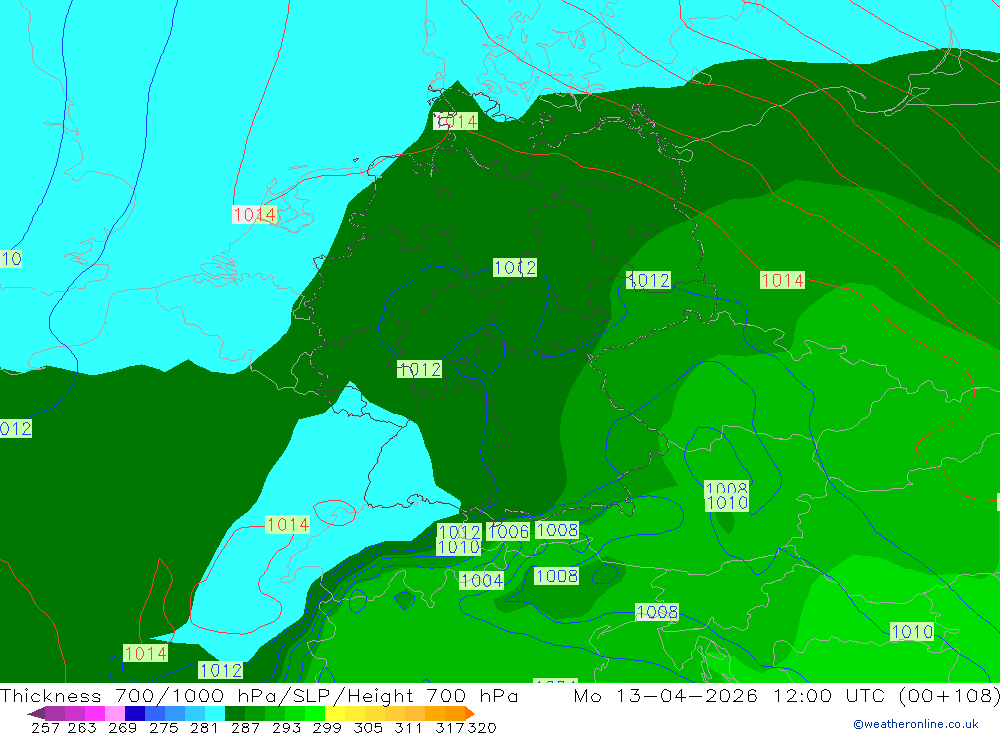Pick the dark navy blue legend swatch
Image resolution: width=1000 pixels, height=733 pixels.
[x=135, y=713]
